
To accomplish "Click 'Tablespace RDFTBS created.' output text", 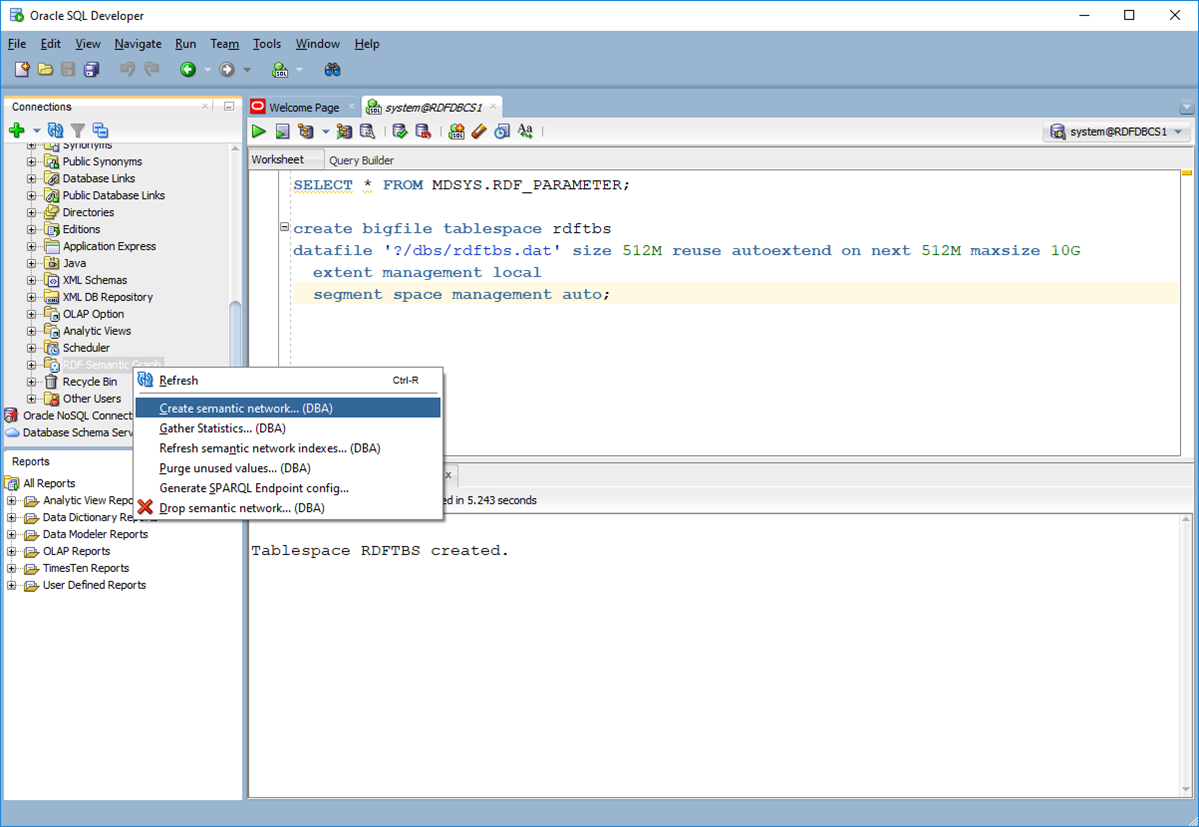I will tap(380, 550).
